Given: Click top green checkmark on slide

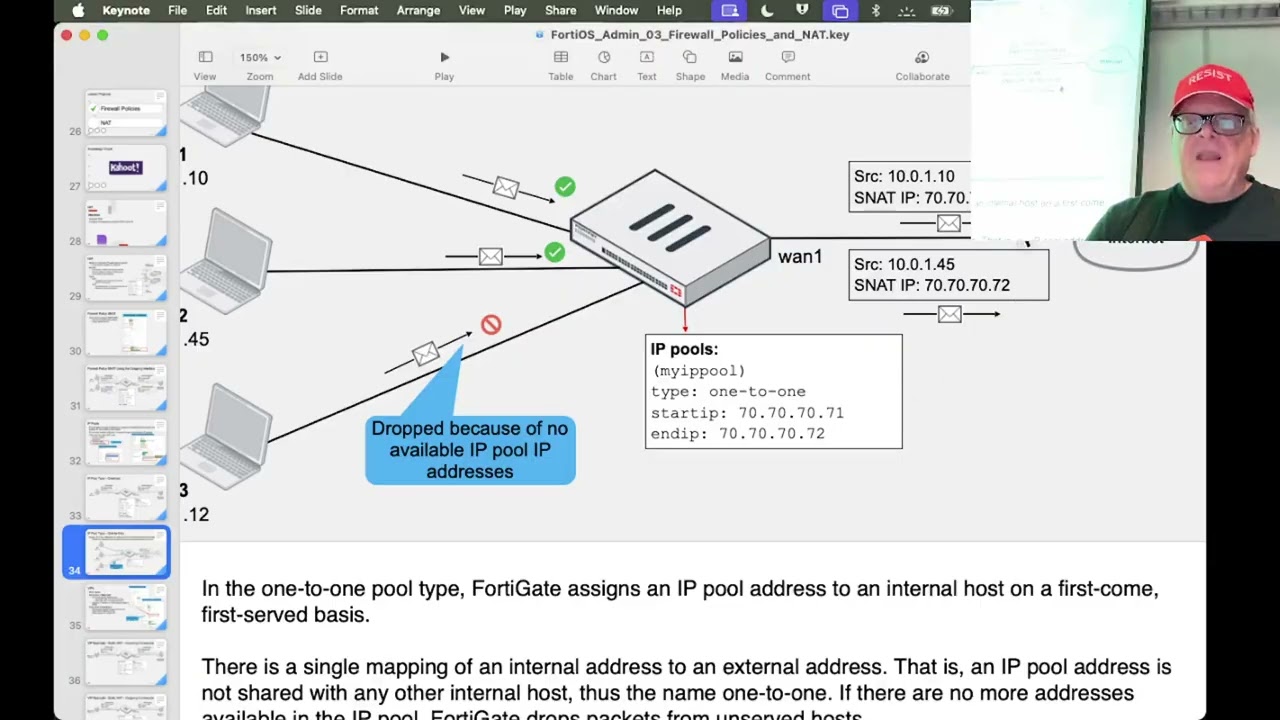Looking at the screenshot, I should (x=565, y=187).
